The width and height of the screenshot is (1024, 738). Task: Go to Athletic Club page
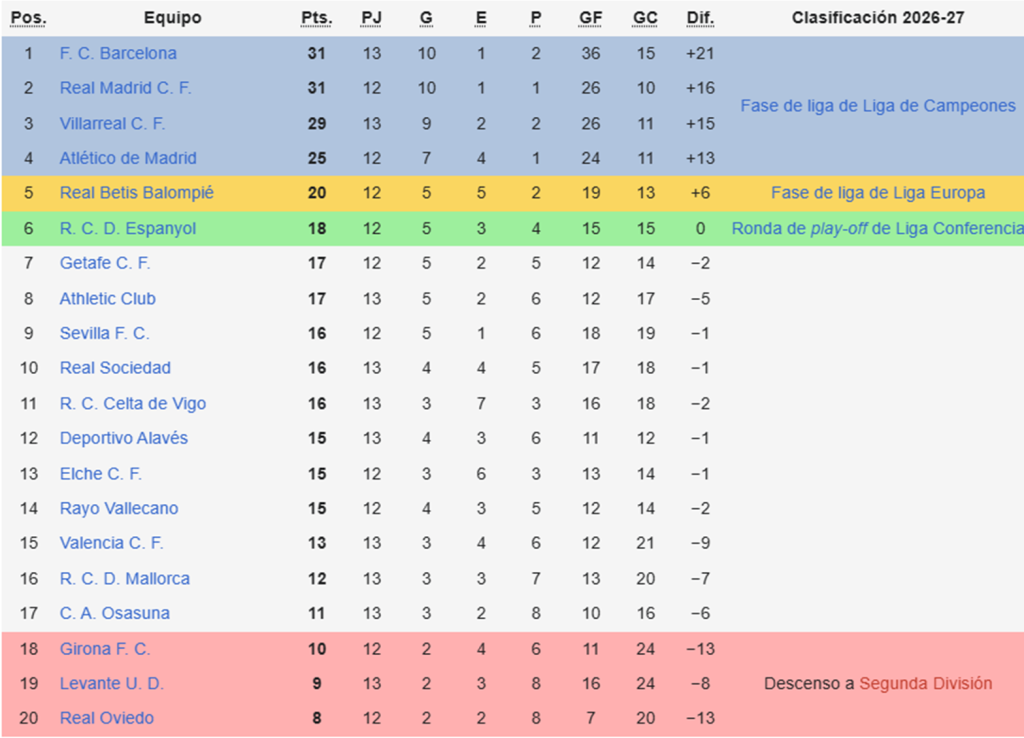click(107, 298)
